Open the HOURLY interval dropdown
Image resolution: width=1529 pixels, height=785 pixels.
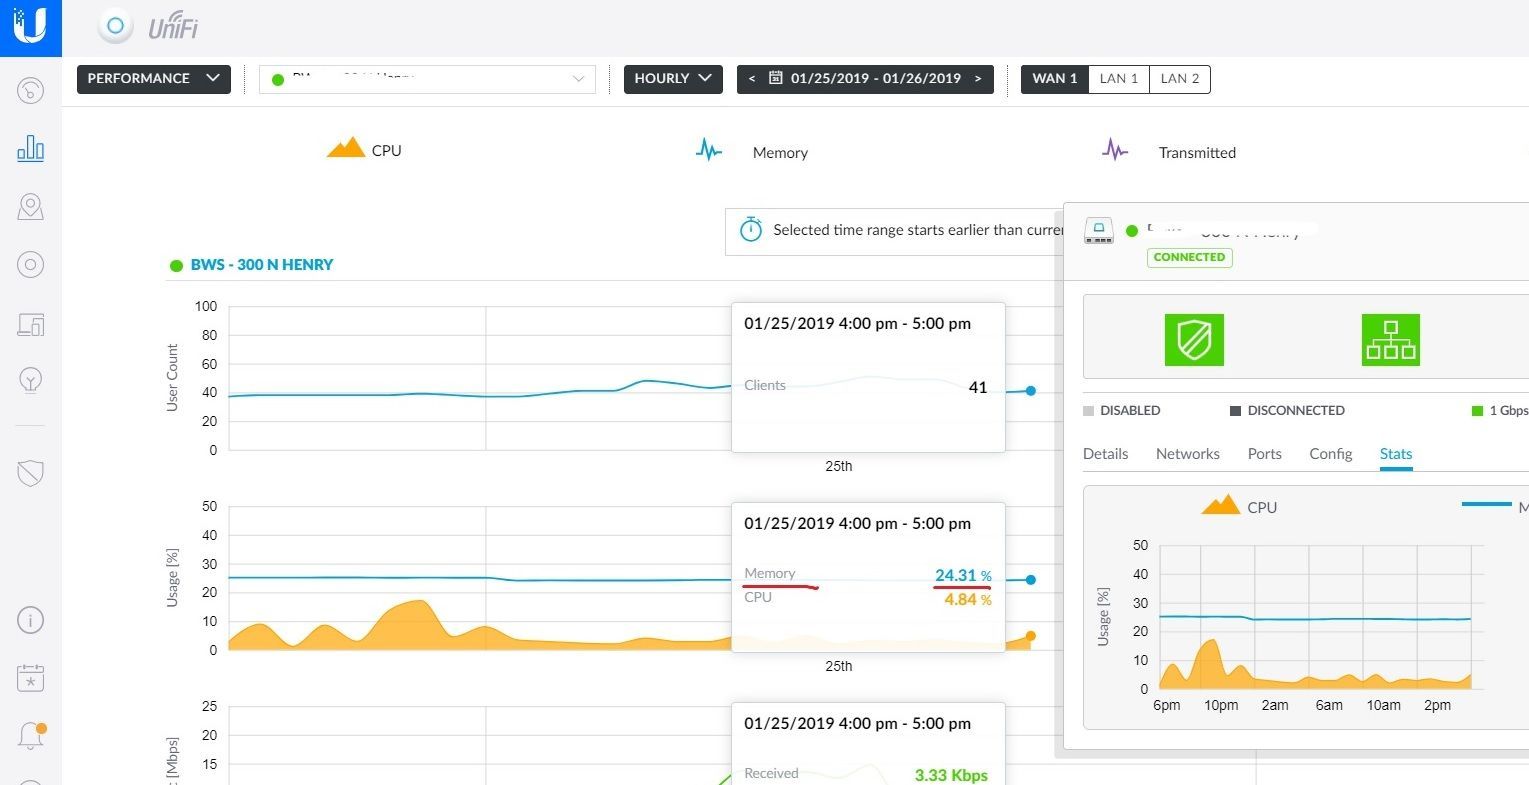pyautogui.click(x=672, y=79)
